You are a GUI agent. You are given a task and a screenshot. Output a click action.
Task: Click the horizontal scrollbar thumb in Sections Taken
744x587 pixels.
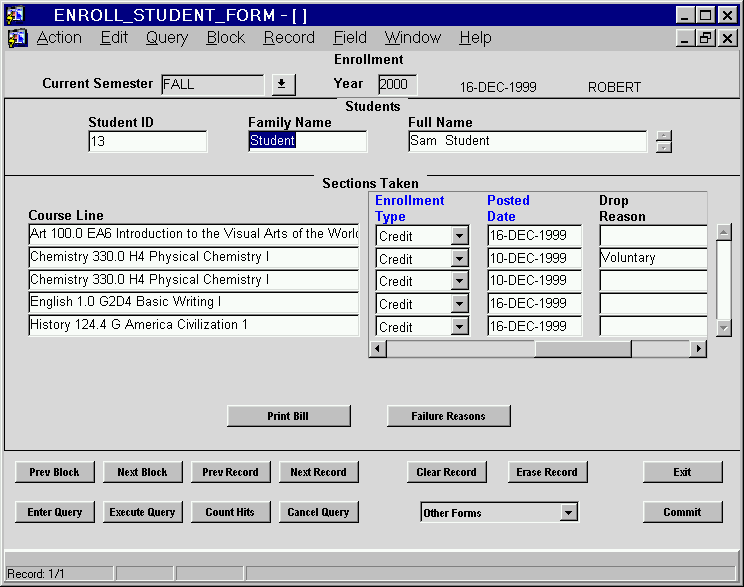click(x=583, y=349)
